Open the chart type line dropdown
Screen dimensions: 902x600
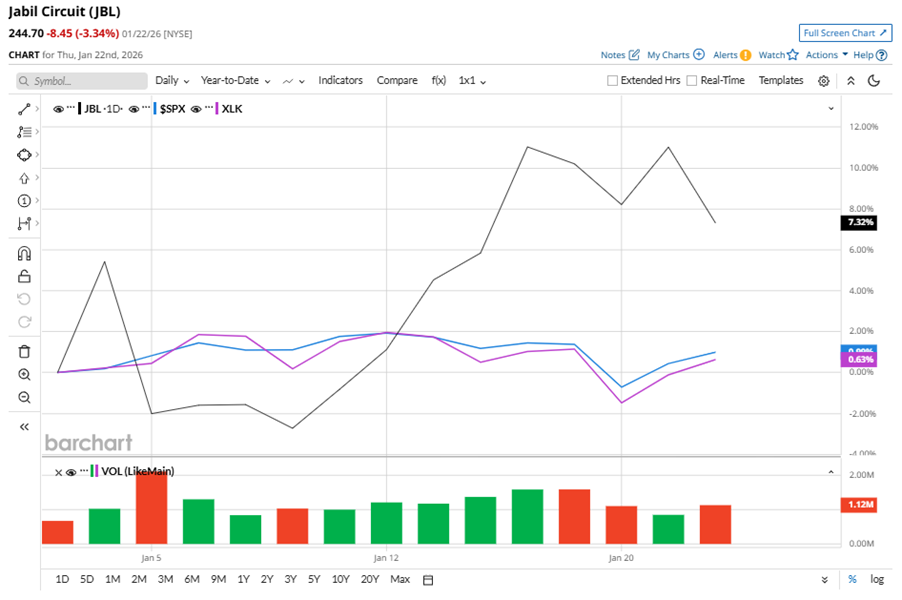(293, 81)
